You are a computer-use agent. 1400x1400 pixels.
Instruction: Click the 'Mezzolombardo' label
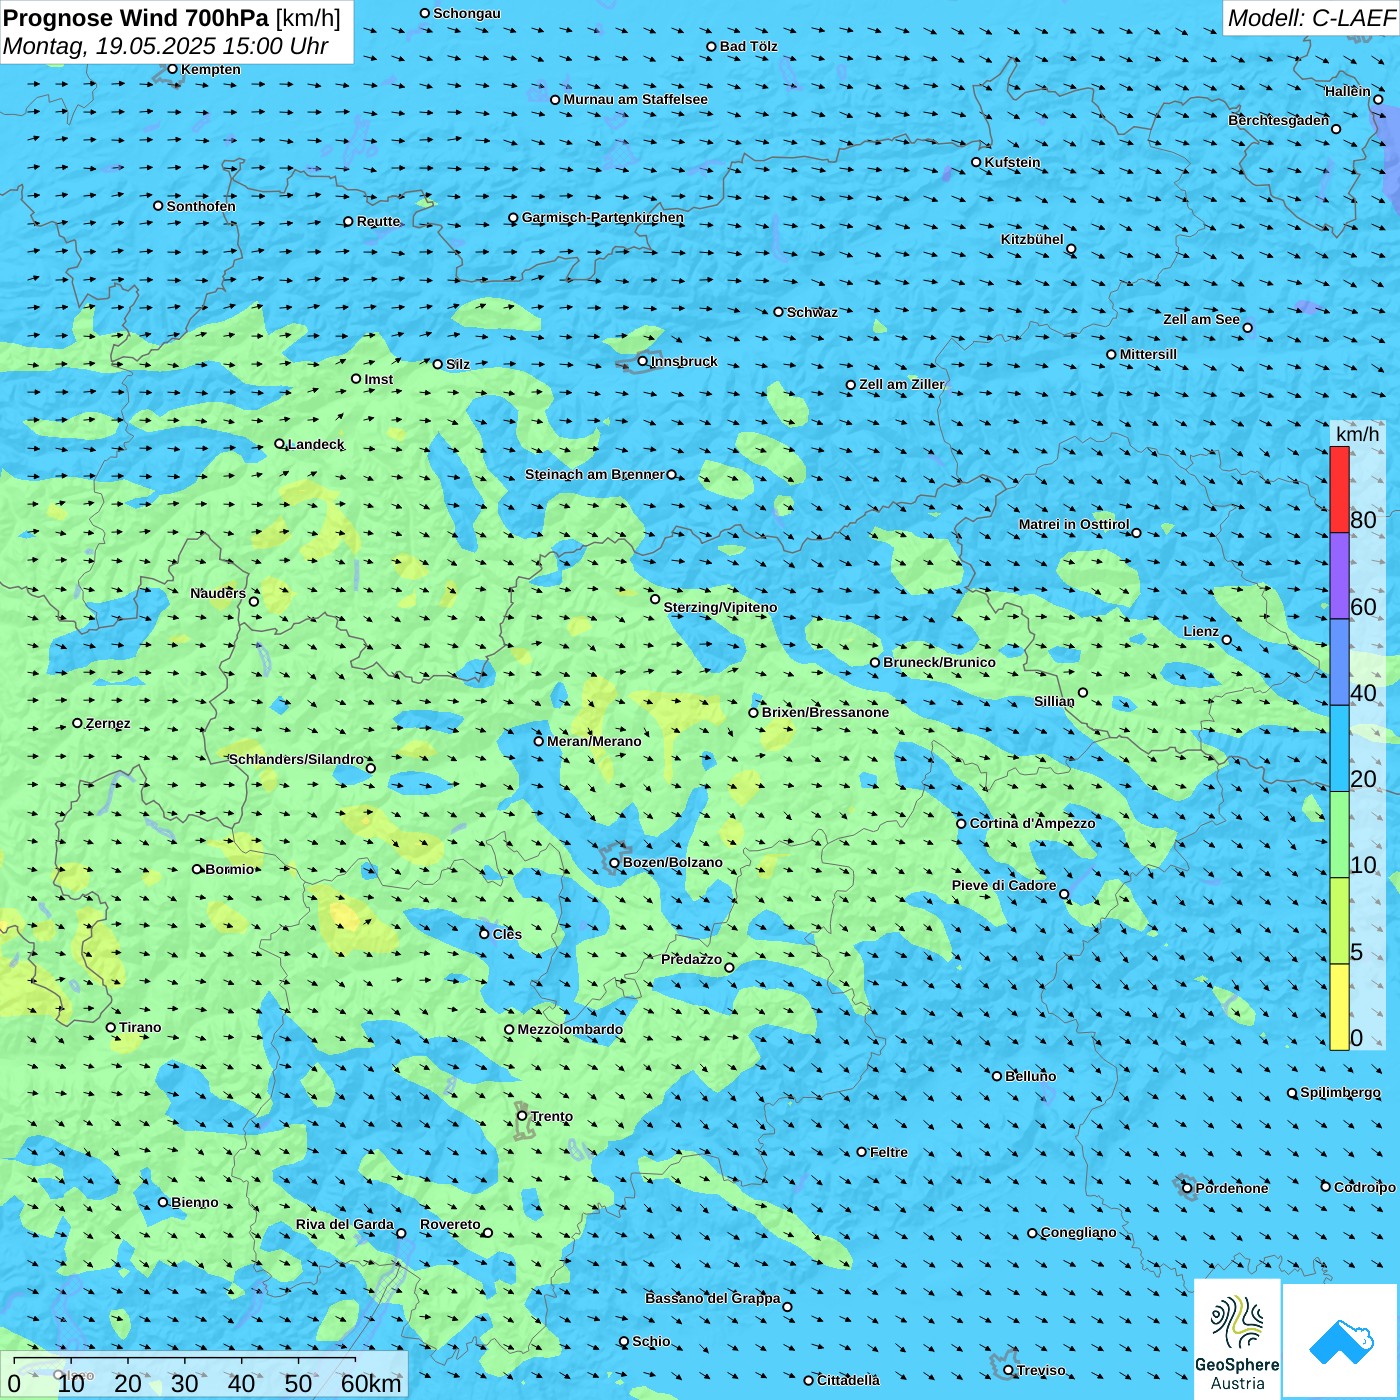570,1029
